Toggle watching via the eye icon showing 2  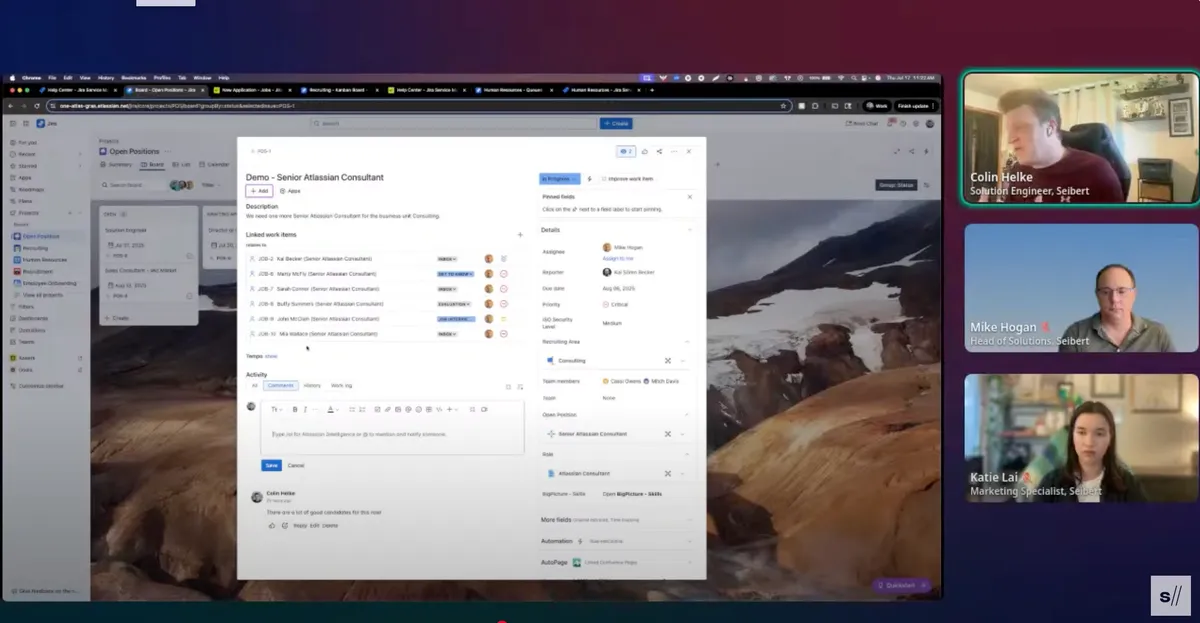tap(626, 151)
